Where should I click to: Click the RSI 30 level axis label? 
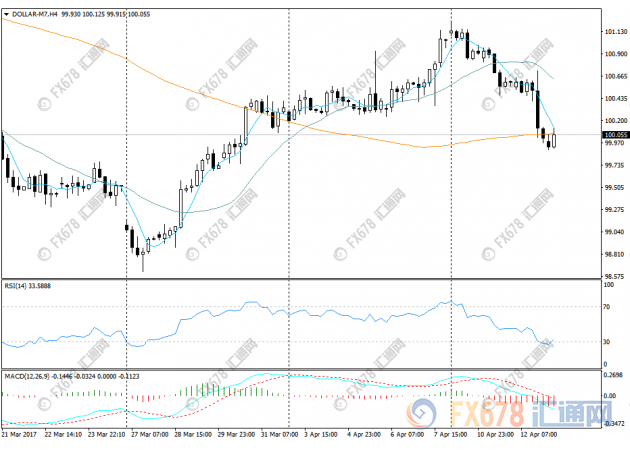(607, 342)
